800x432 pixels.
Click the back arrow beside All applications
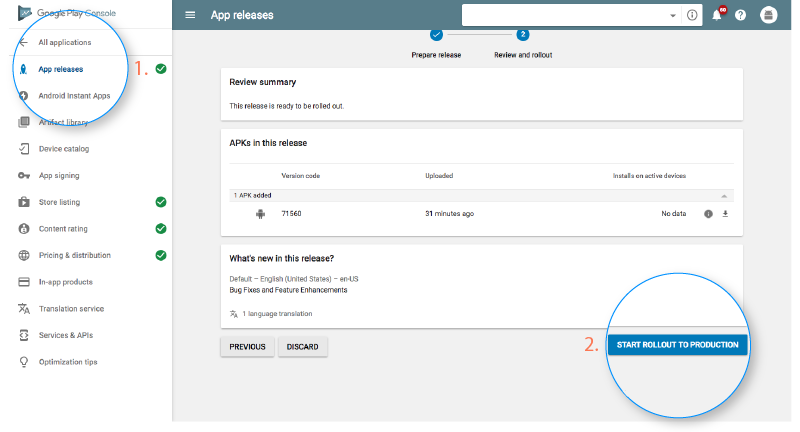point(23,42)
